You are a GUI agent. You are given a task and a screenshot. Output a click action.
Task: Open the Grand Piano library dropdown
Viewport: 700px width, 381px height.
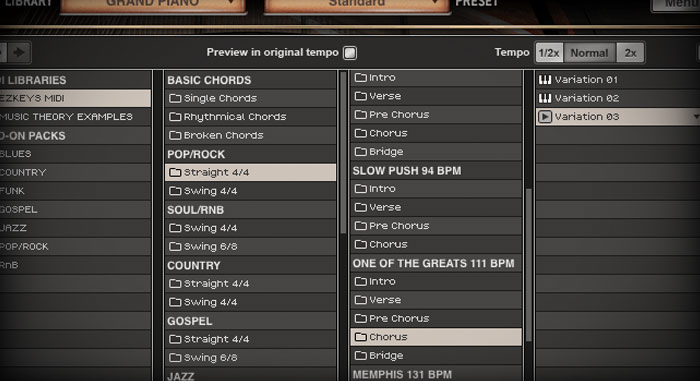(x=153, y=4)
